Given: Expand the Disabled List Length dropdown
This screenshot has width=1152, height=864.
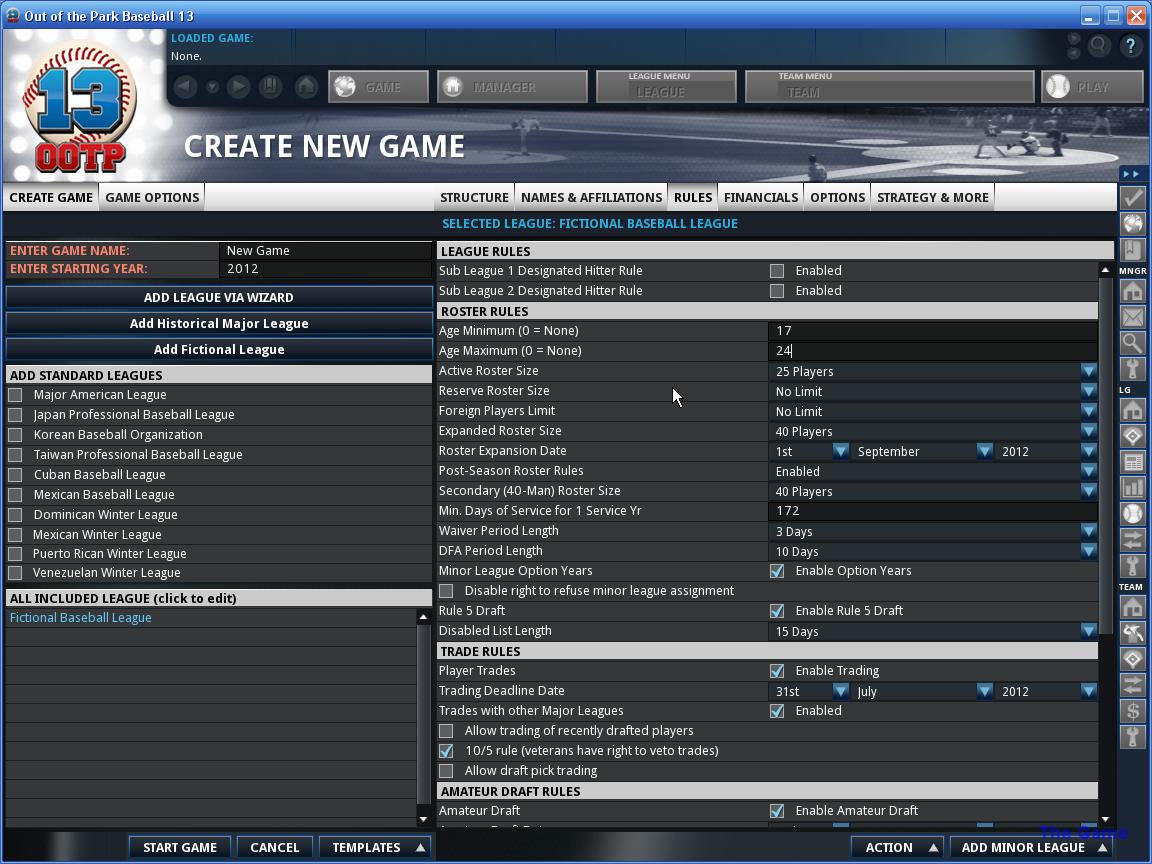Looking at the screenshot, I should point(1088,631).
